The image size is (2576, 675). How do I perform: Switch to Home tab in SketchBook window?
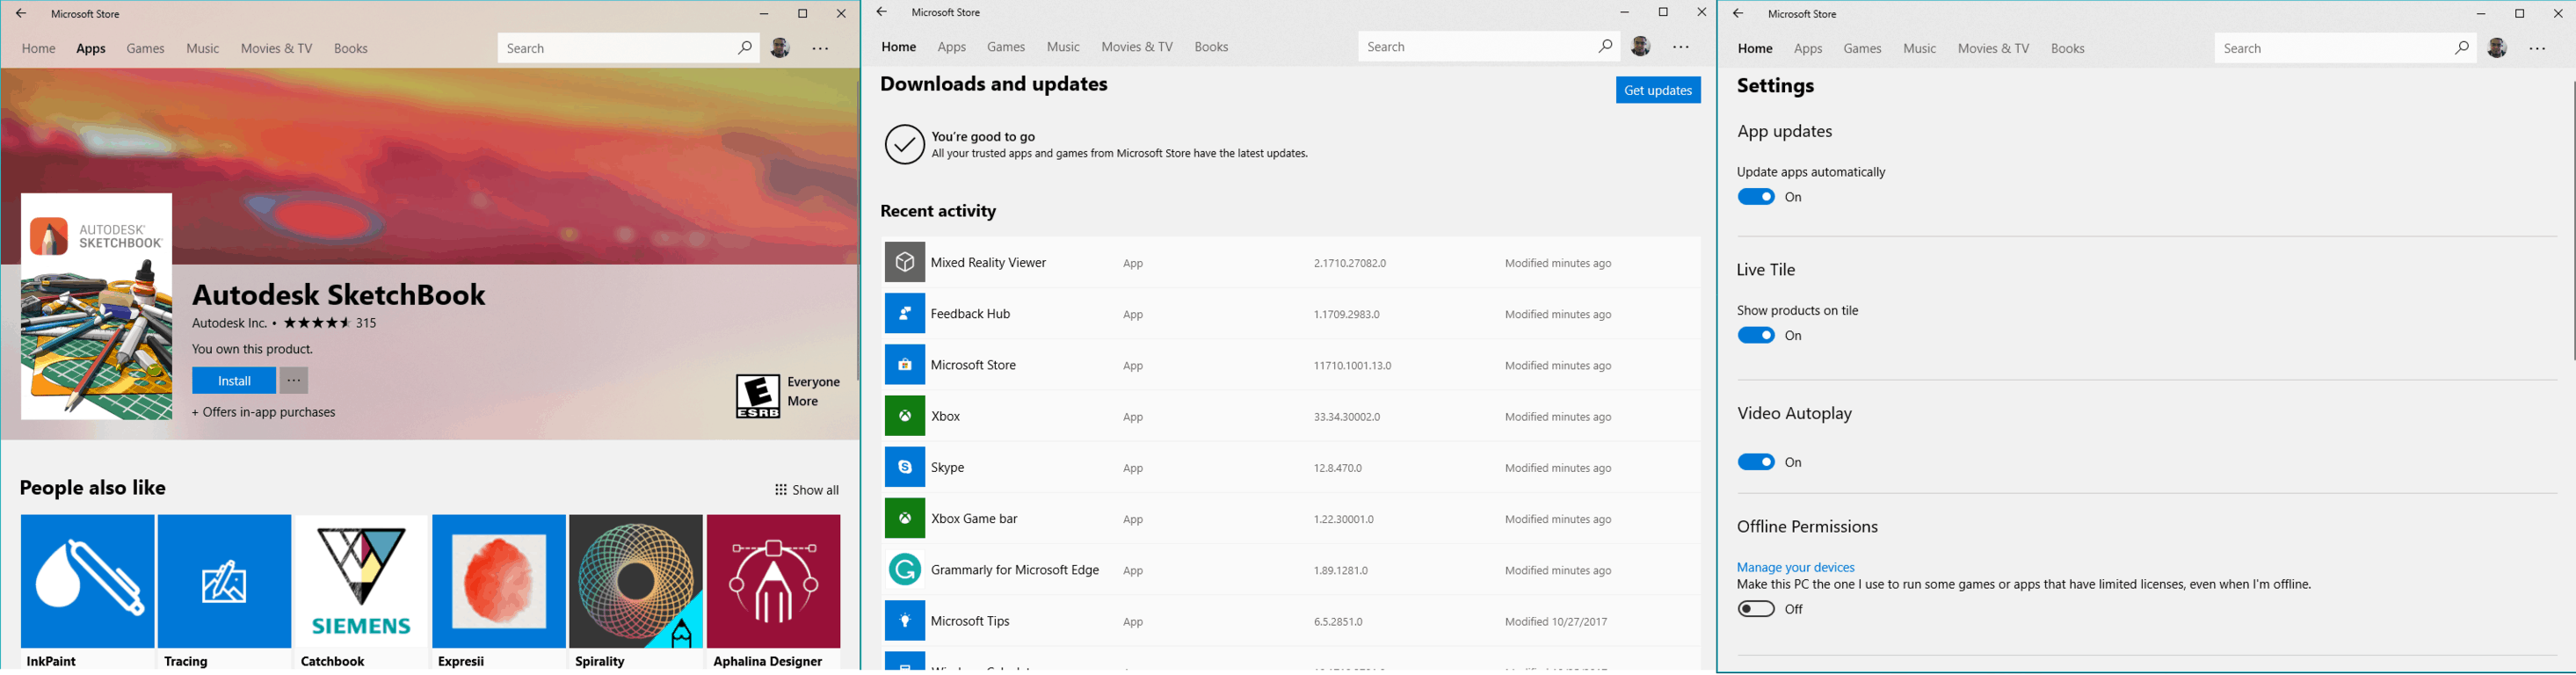pyautogui.click(x=39, y=48)
